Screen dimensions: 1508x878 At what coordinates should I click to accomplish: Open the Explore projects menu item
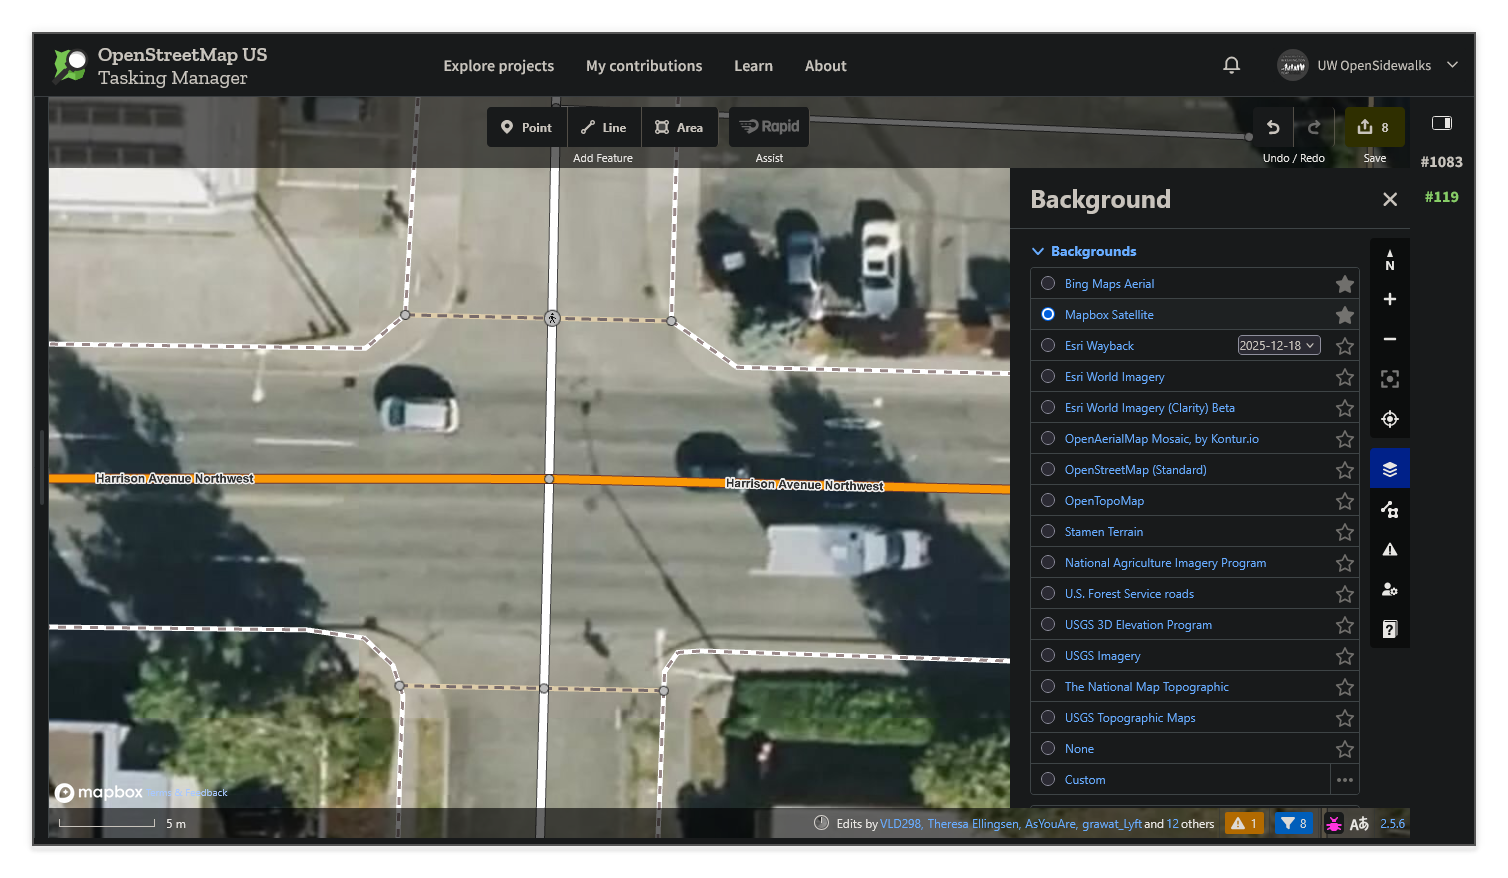[498, 65]
